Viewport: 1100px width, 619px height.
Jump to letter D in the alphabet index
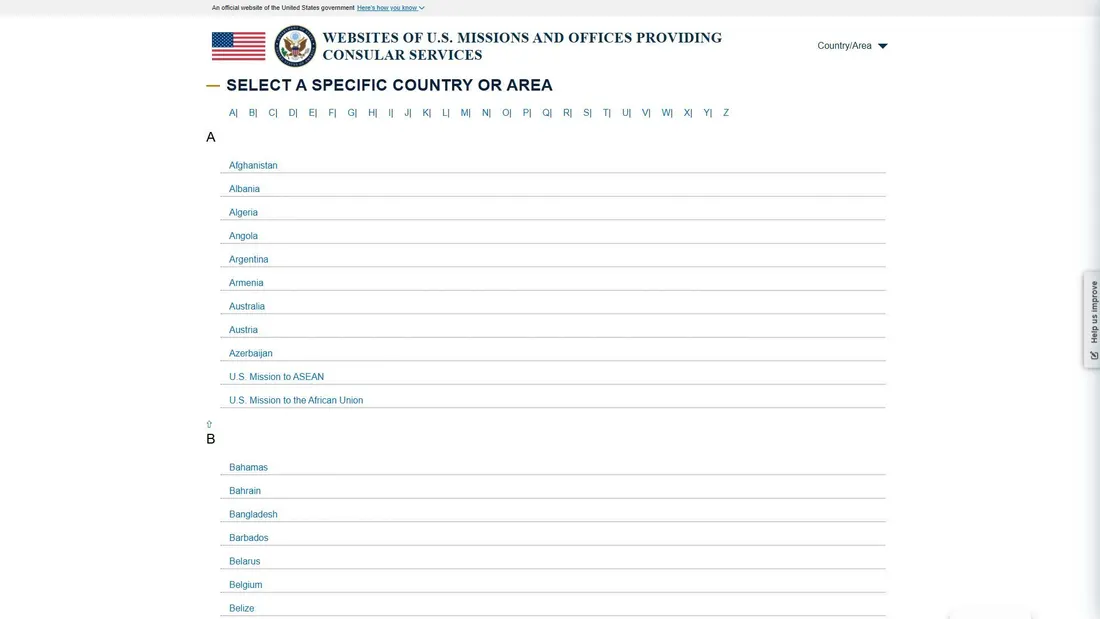click(293, 112)
